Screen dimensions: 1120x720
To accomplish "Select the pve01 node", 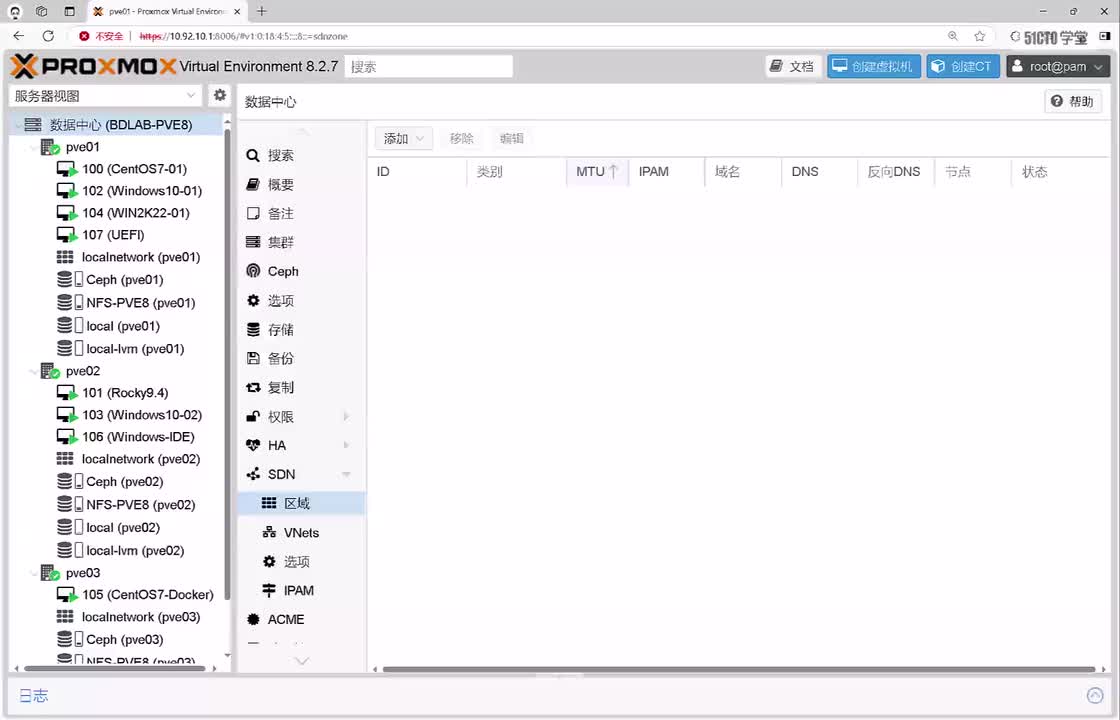I will click(82, 147).
